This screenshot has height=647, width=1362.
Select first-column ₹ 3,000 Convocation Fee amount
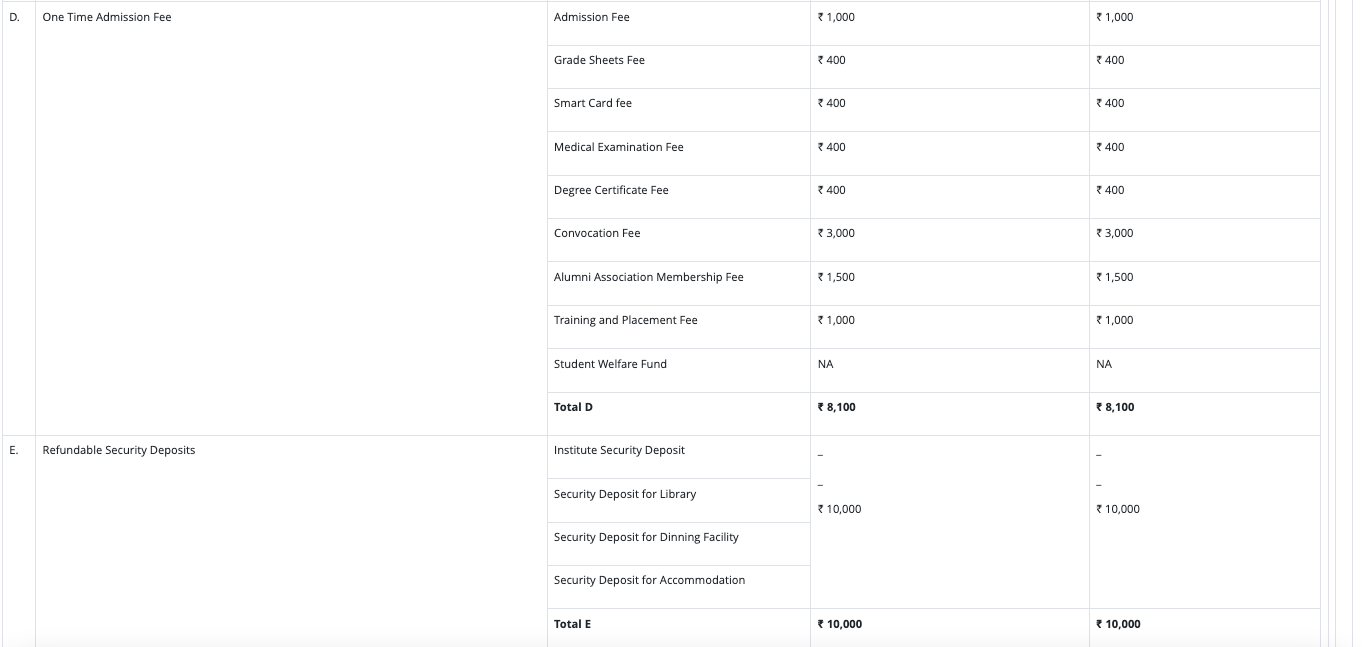[x=836, y=233]
